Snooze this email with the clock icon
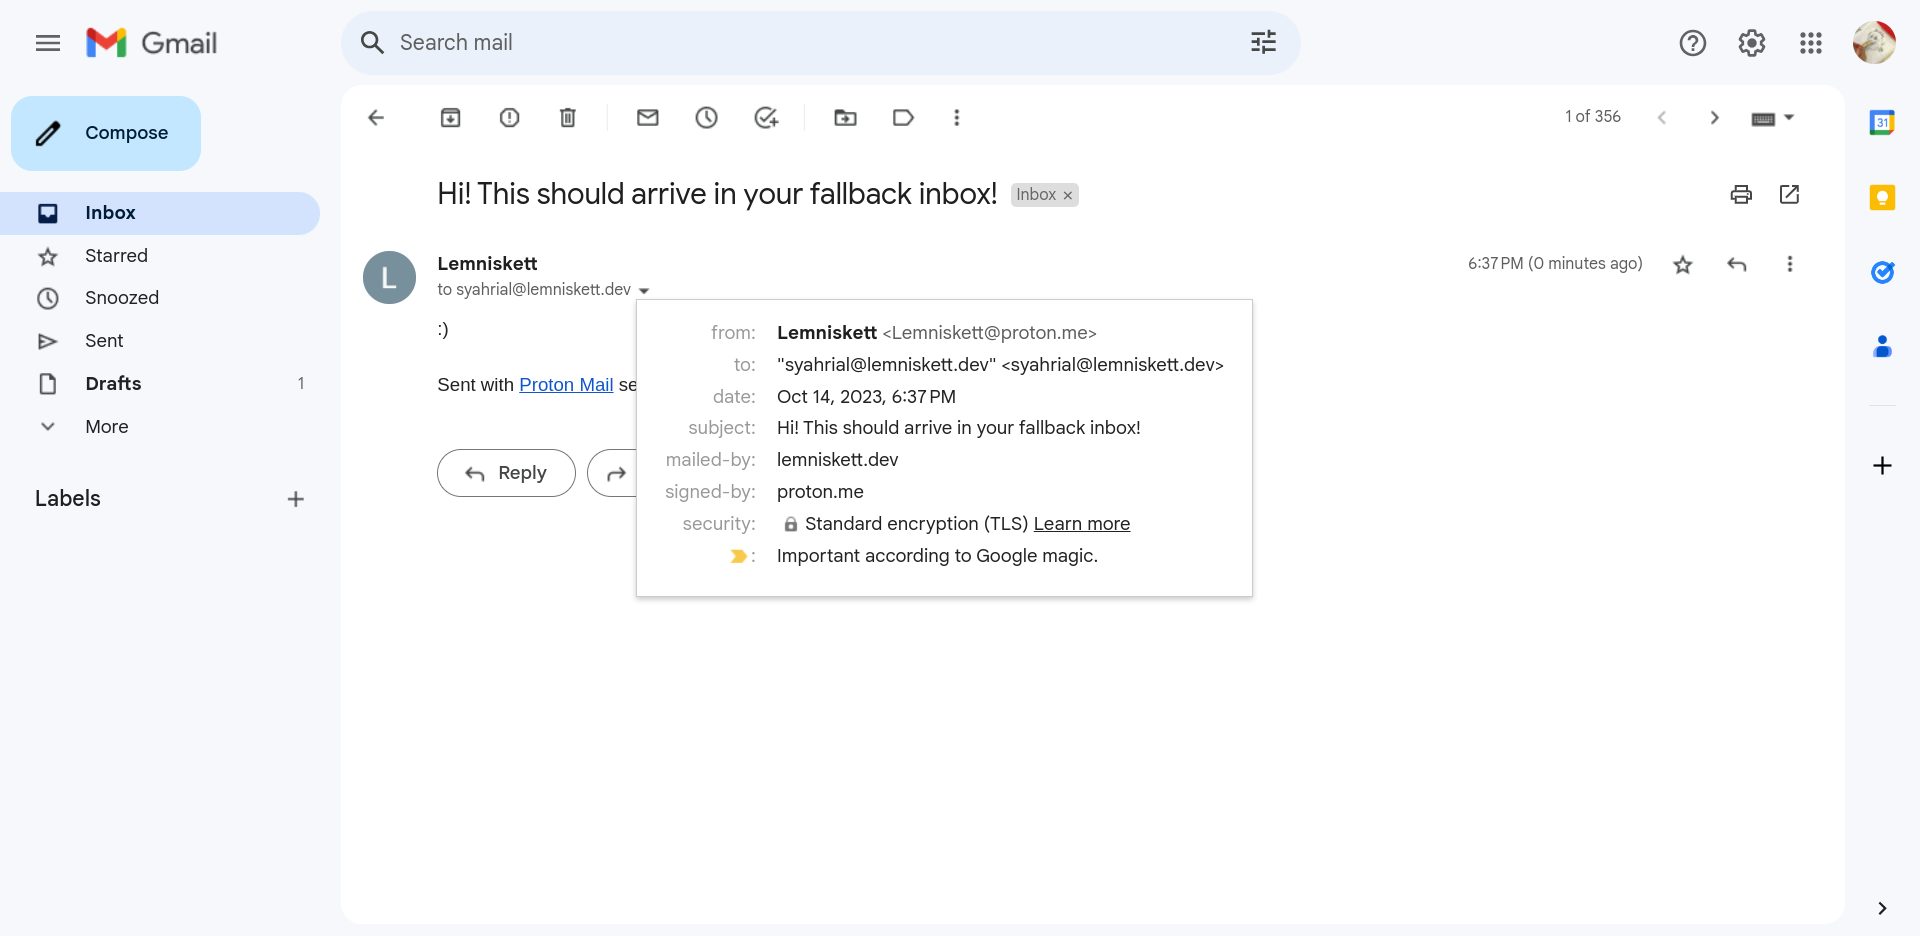This screenshot has width=1920, height=936. coord(707,118)
